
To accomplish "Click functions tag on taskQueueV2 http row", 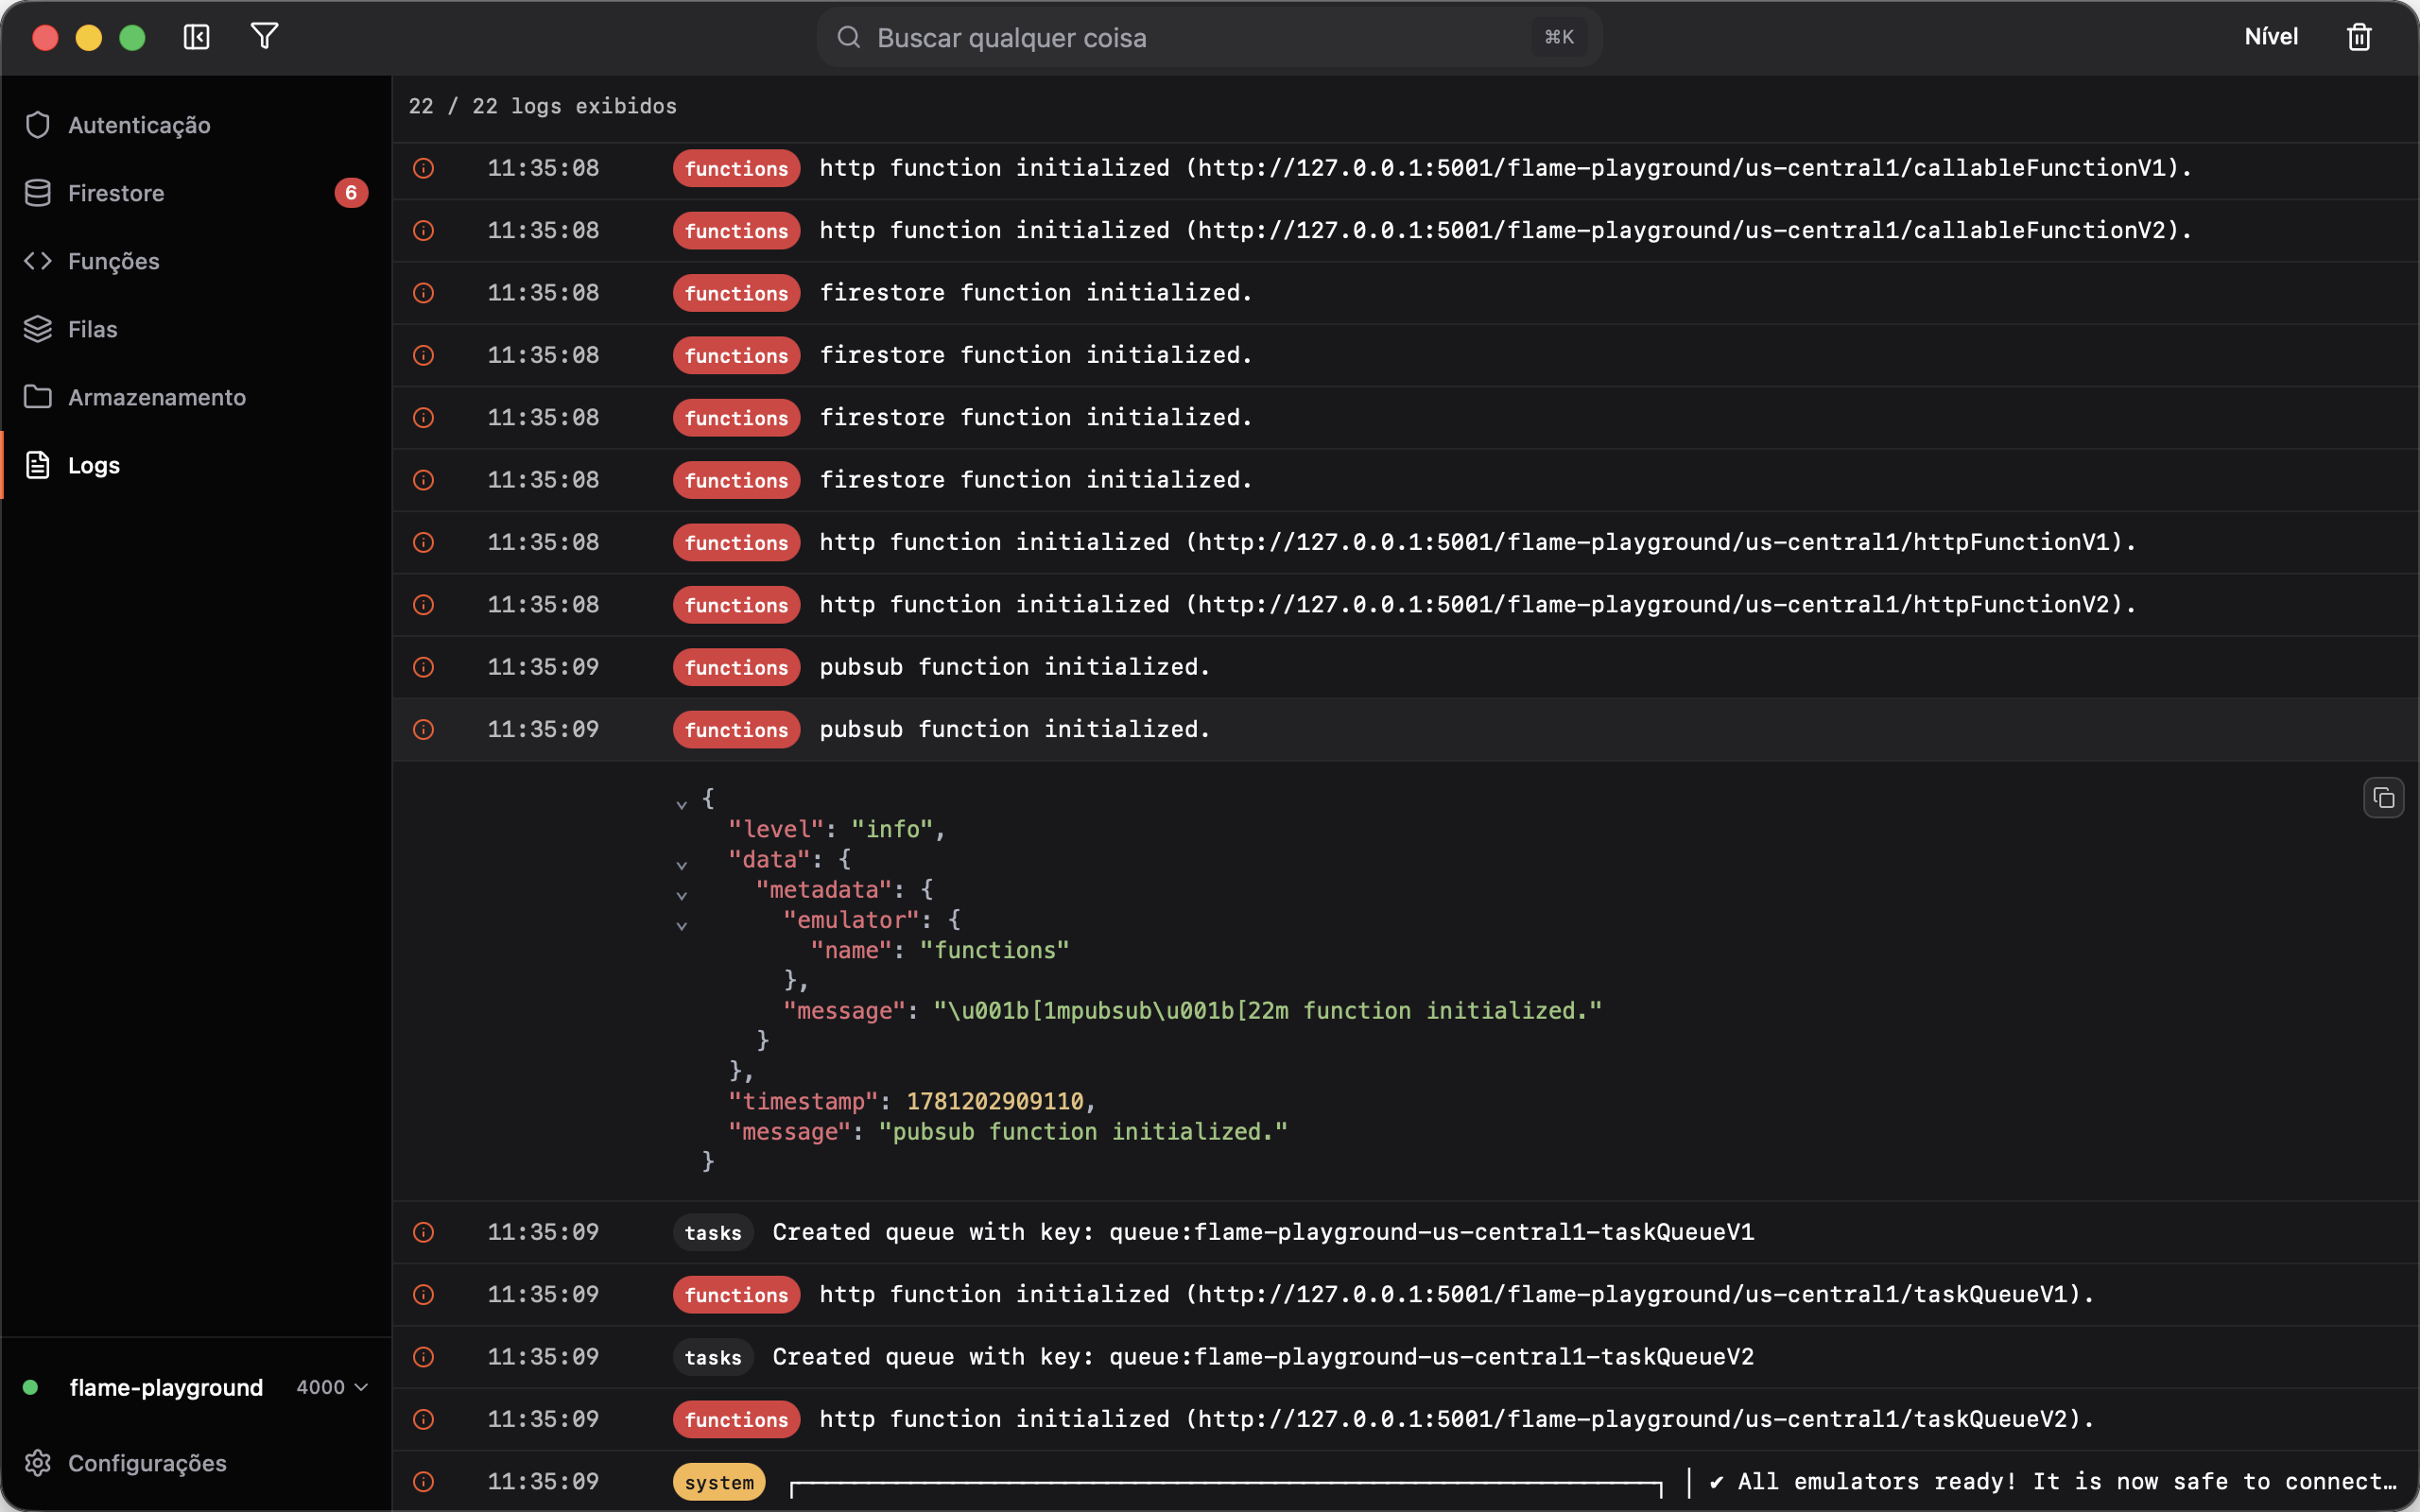I will pos(736,1419).
